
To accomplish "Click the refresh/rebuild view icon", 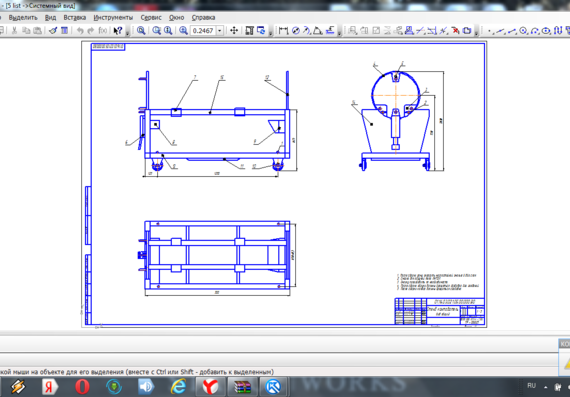I will pyautogui.click(x=261, y=31).
